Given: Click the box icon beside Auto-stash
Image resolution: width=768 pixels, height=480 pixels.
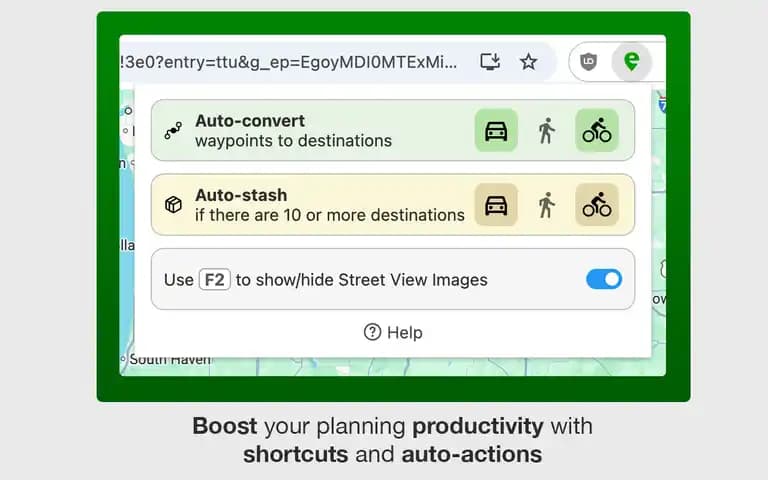Looking at the screenshot, I should click(x=173, y=205).
